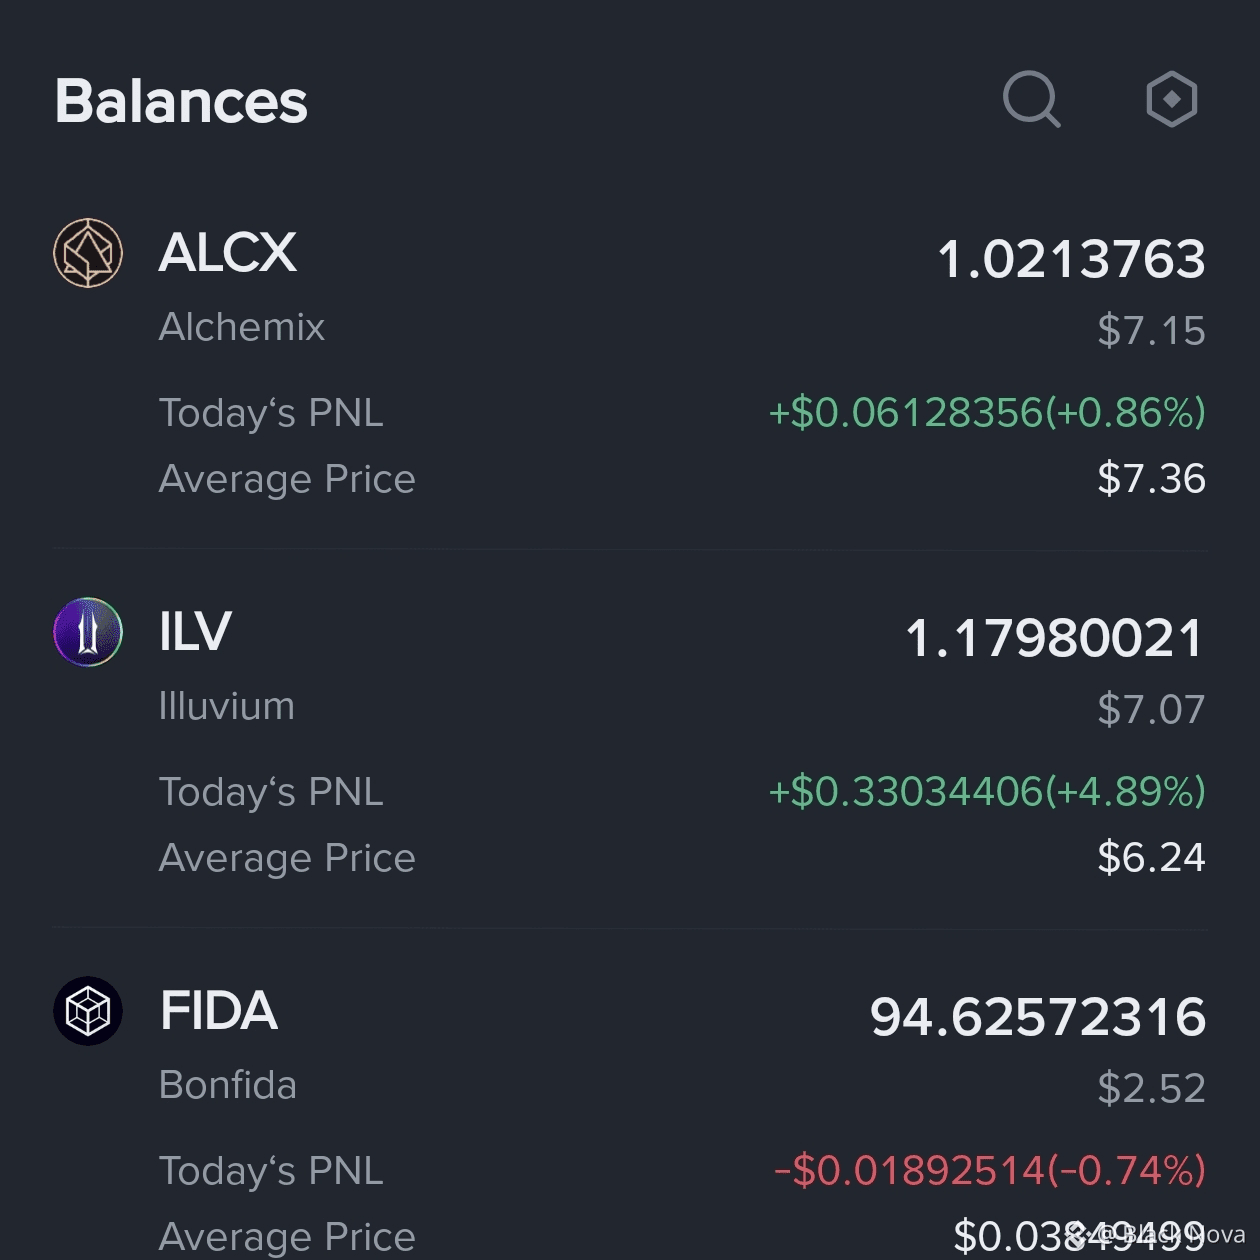Select the negative PNL figure for FIDA
This screenshot has width=1260, height=1260.
[990, 1170]
